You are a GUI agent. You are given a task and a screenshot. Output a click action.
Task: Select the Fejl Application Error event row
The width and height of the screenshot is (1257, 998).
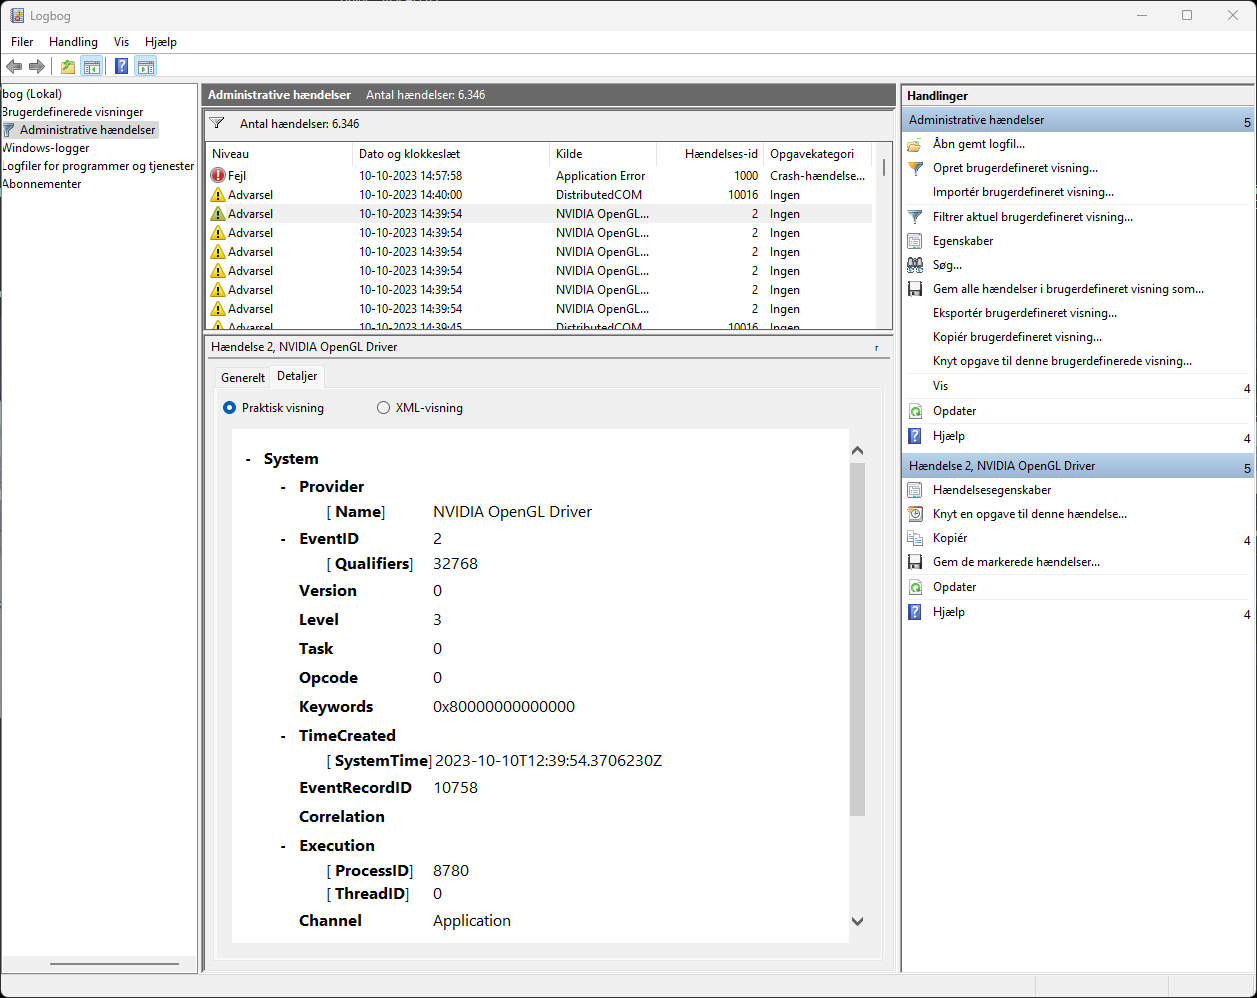pos(538,176)
